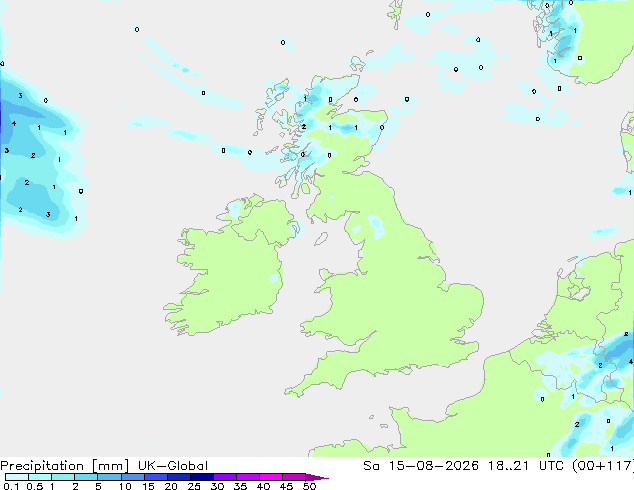The image size is (634, 490).
Task: Pick the 35–40 mm violet legend swatch
Action: point(247,477)
